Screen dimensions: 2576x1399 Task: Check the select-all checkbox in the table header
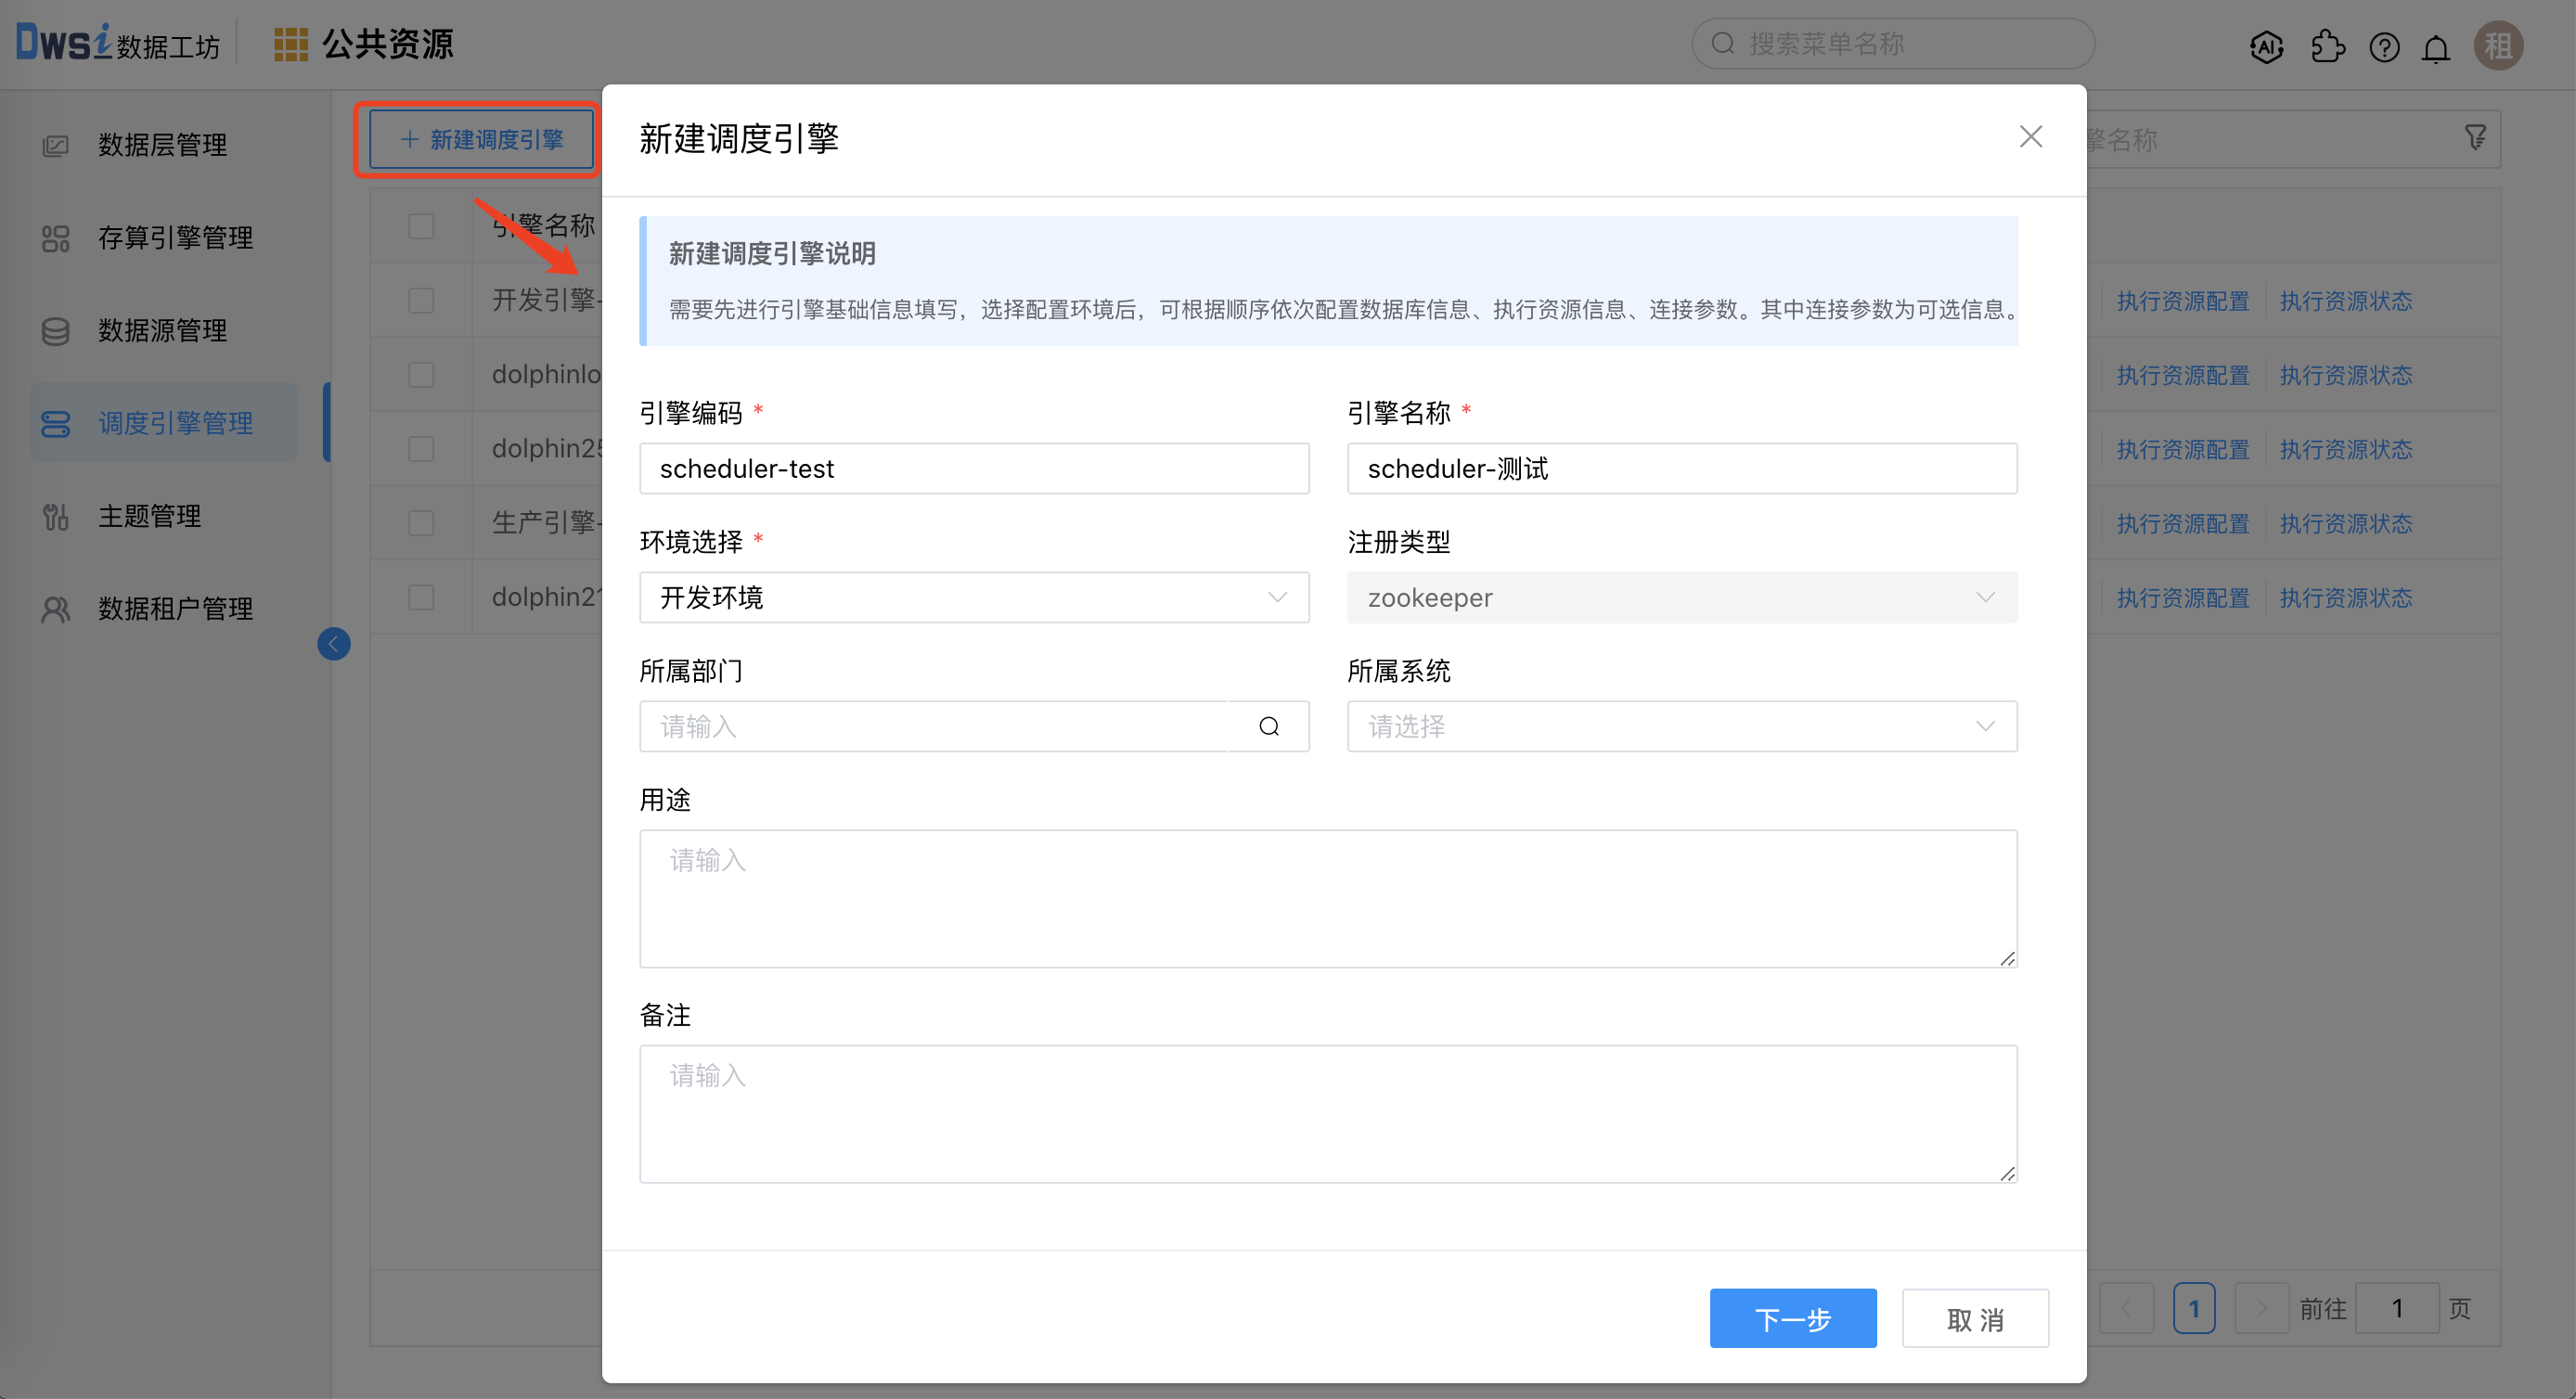pyautogui.click(x=421, y=226)
